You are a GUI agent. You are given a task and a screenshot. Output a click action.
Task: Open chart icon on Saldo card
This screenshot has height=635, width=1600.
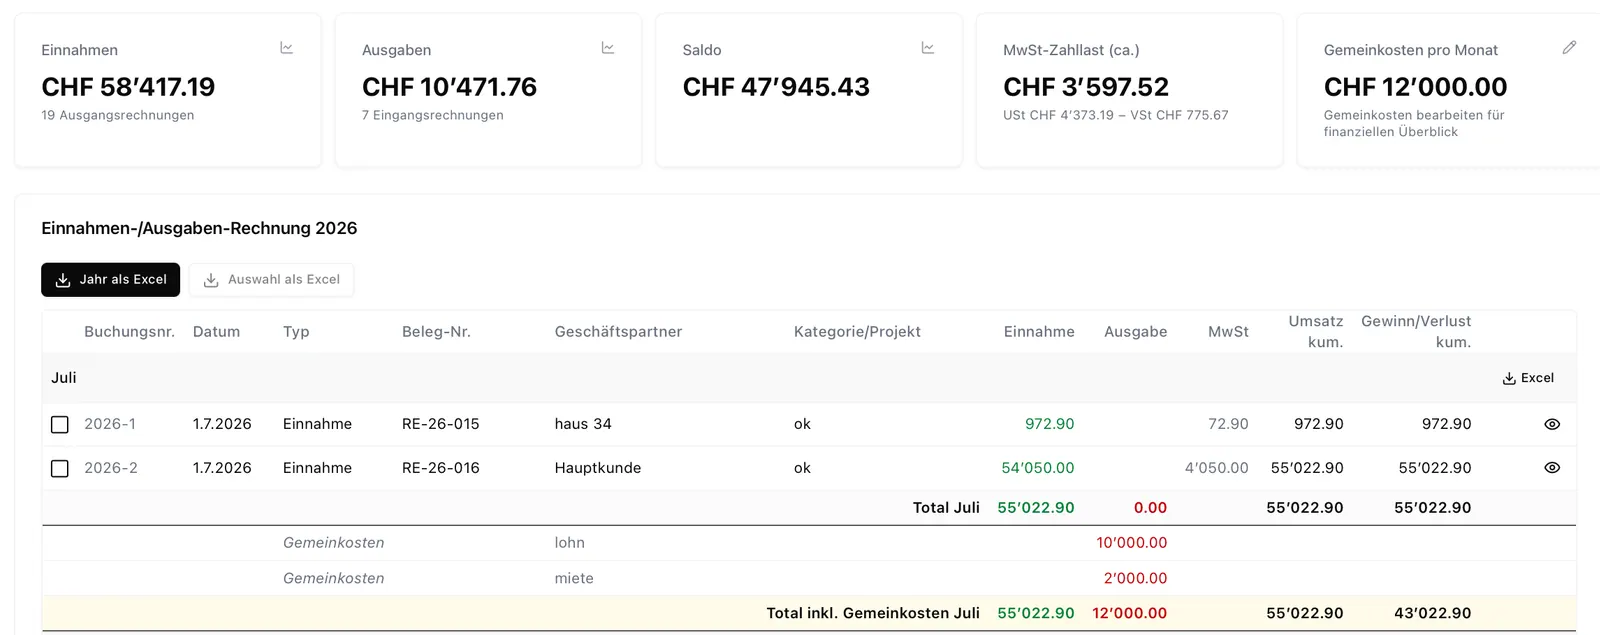click(928, 48)
